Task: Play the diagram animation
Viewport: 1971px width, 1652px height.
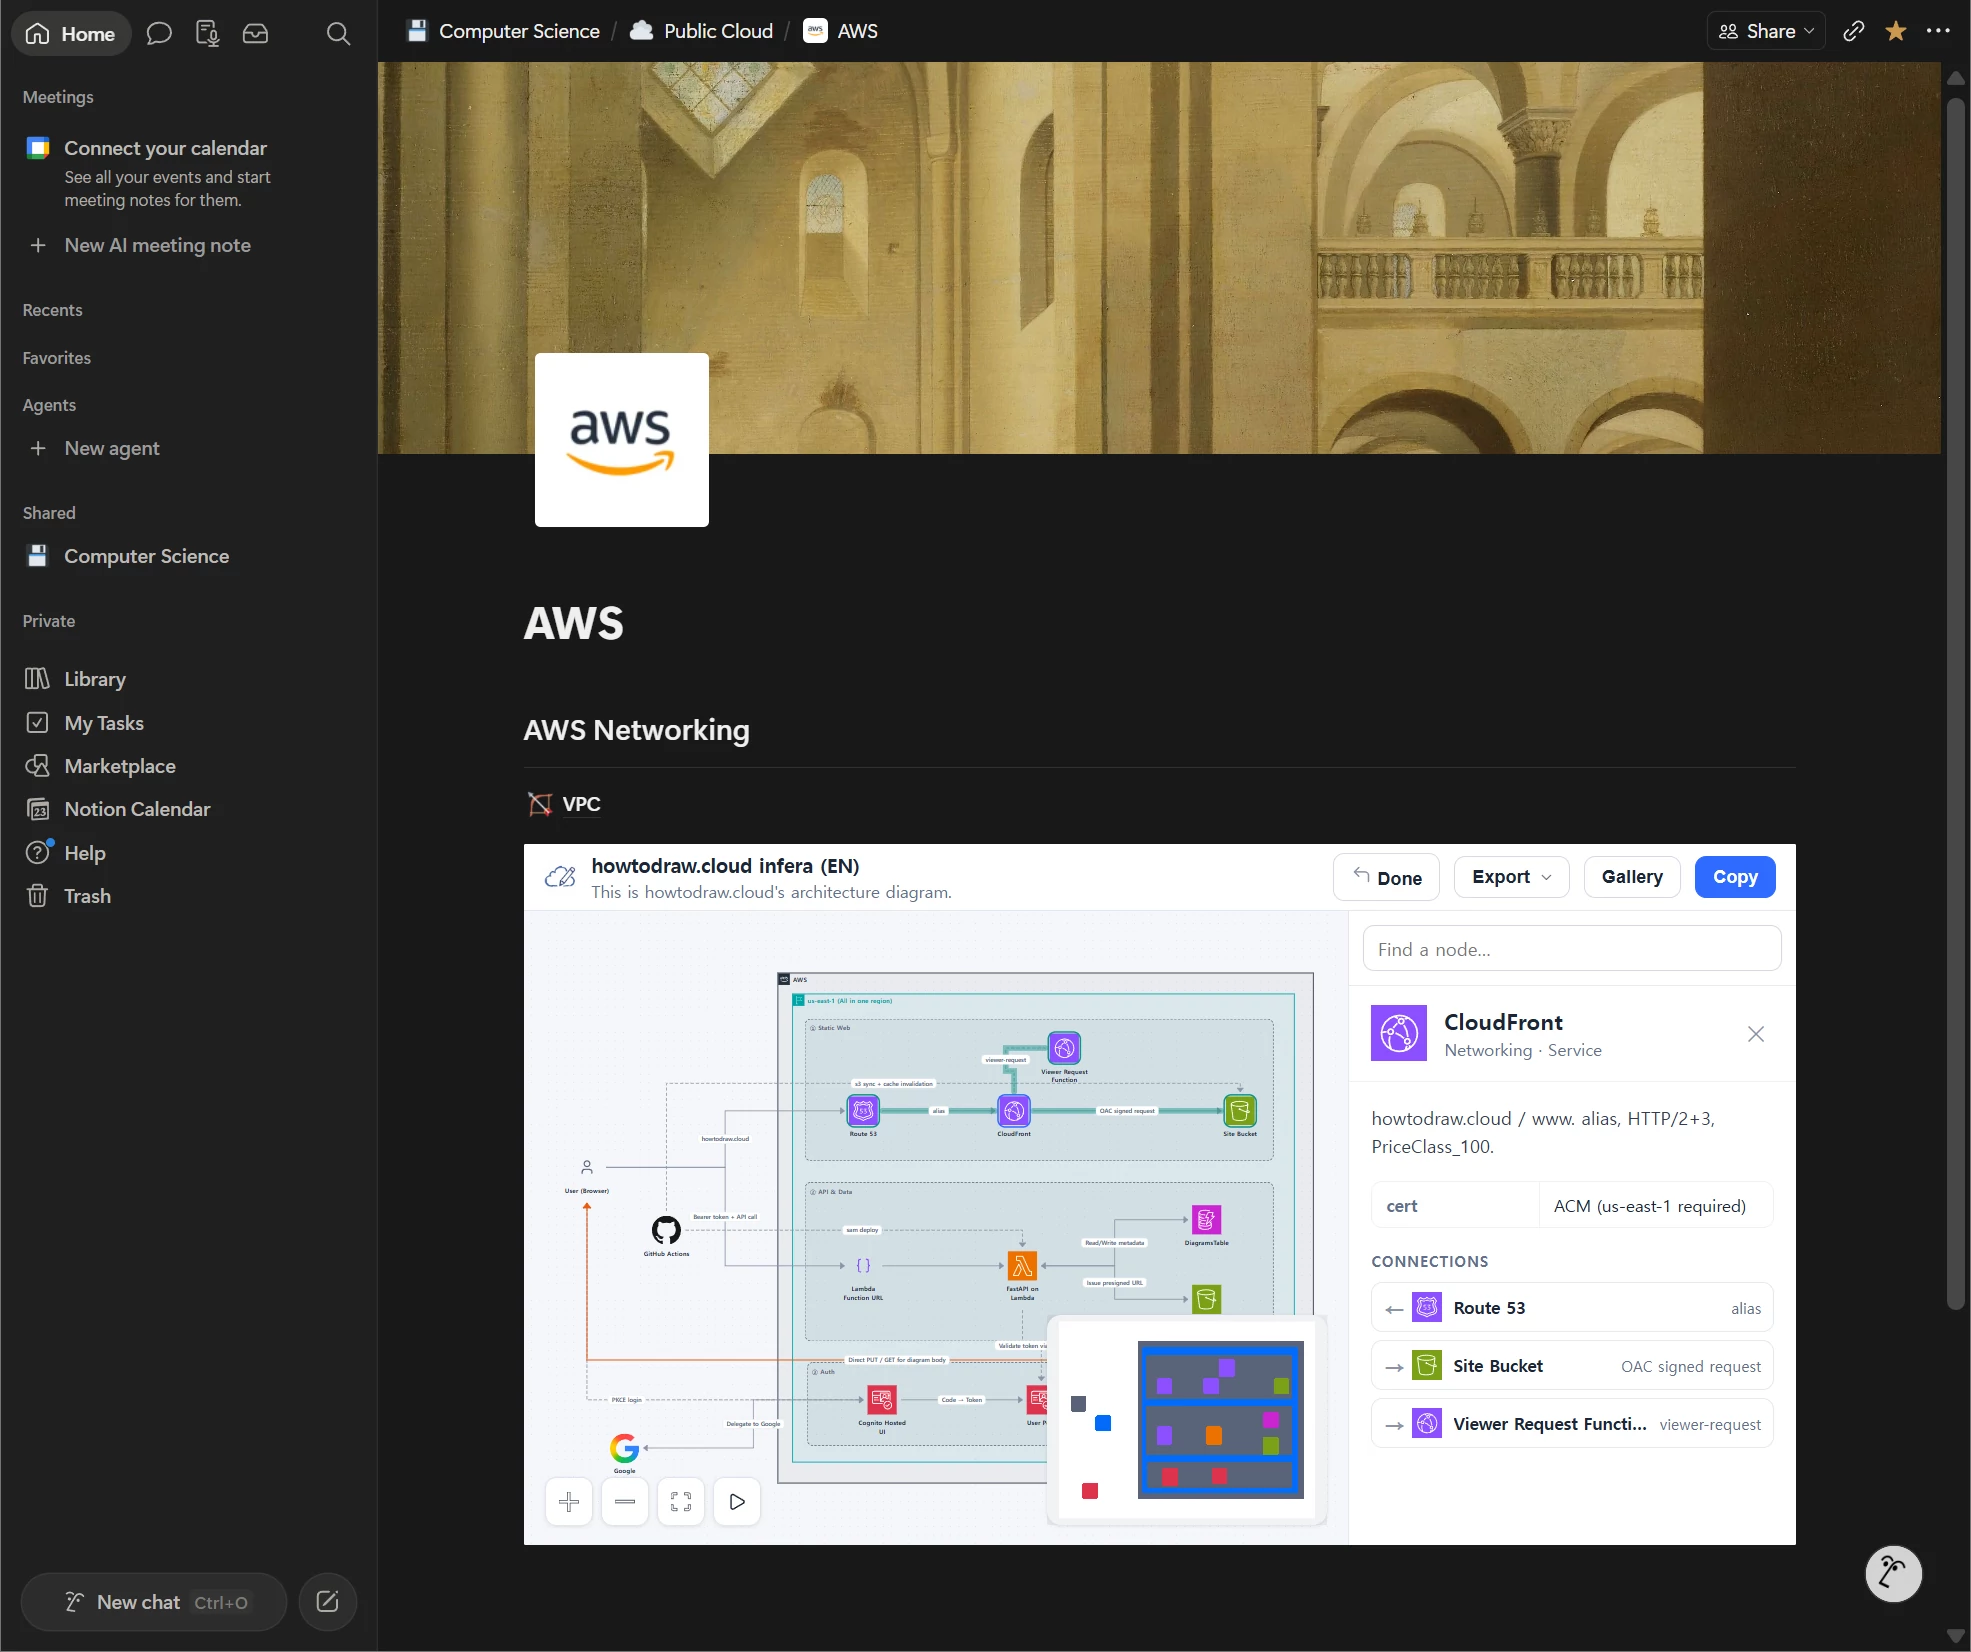Action: (x=737, y=1502)
